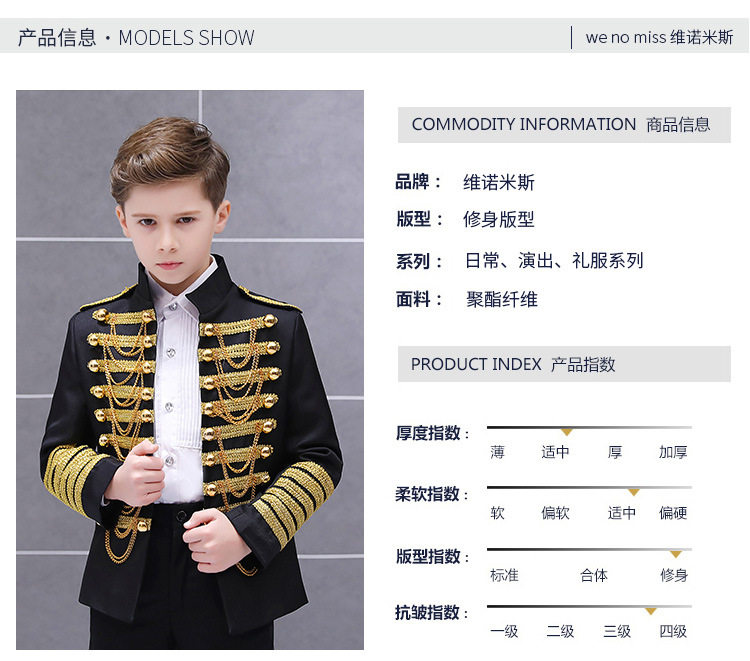
Task: Click the series value 日常、演出、礼服系列
Action: (x=554, y=261)
